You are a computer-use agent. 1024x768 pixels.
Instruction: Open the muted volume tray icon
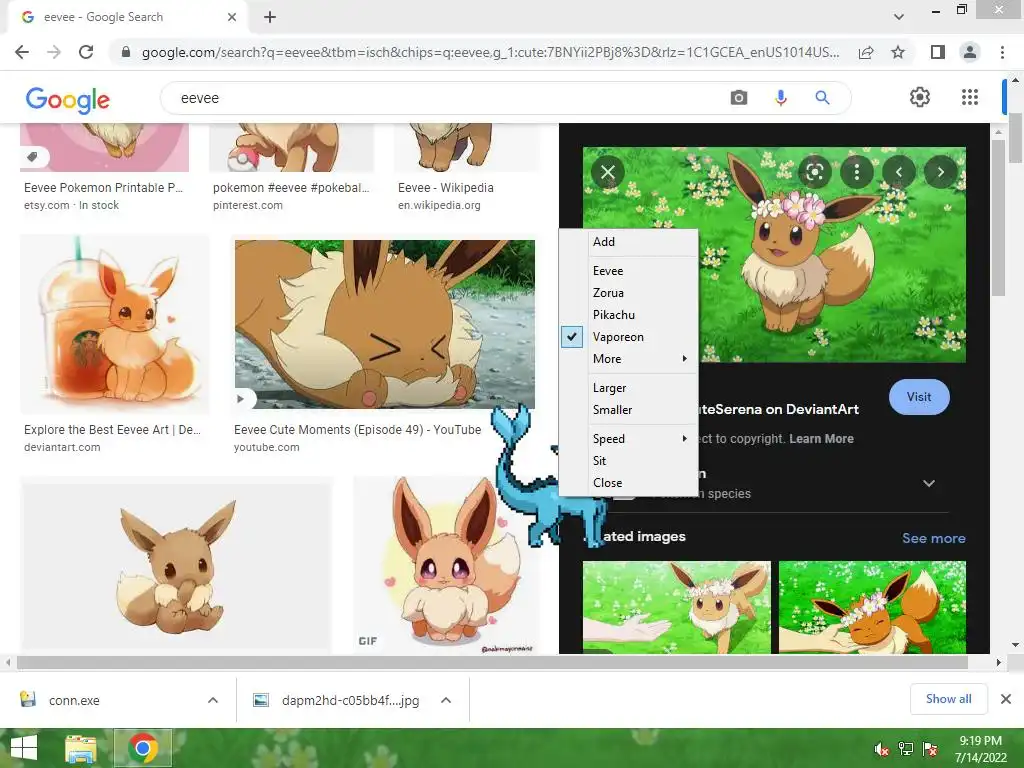click(881, 749)
